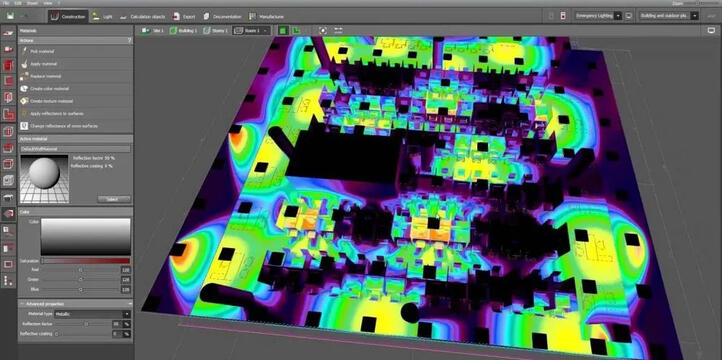Click the zoom to fit view icon
The width and height of the screenshot is (722, 360).
[323, 30]
